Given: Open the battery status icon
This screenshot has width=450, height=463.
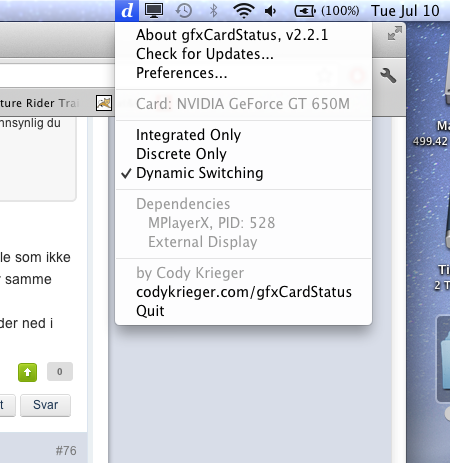Looking at the screenshot, I should [305, 11].
